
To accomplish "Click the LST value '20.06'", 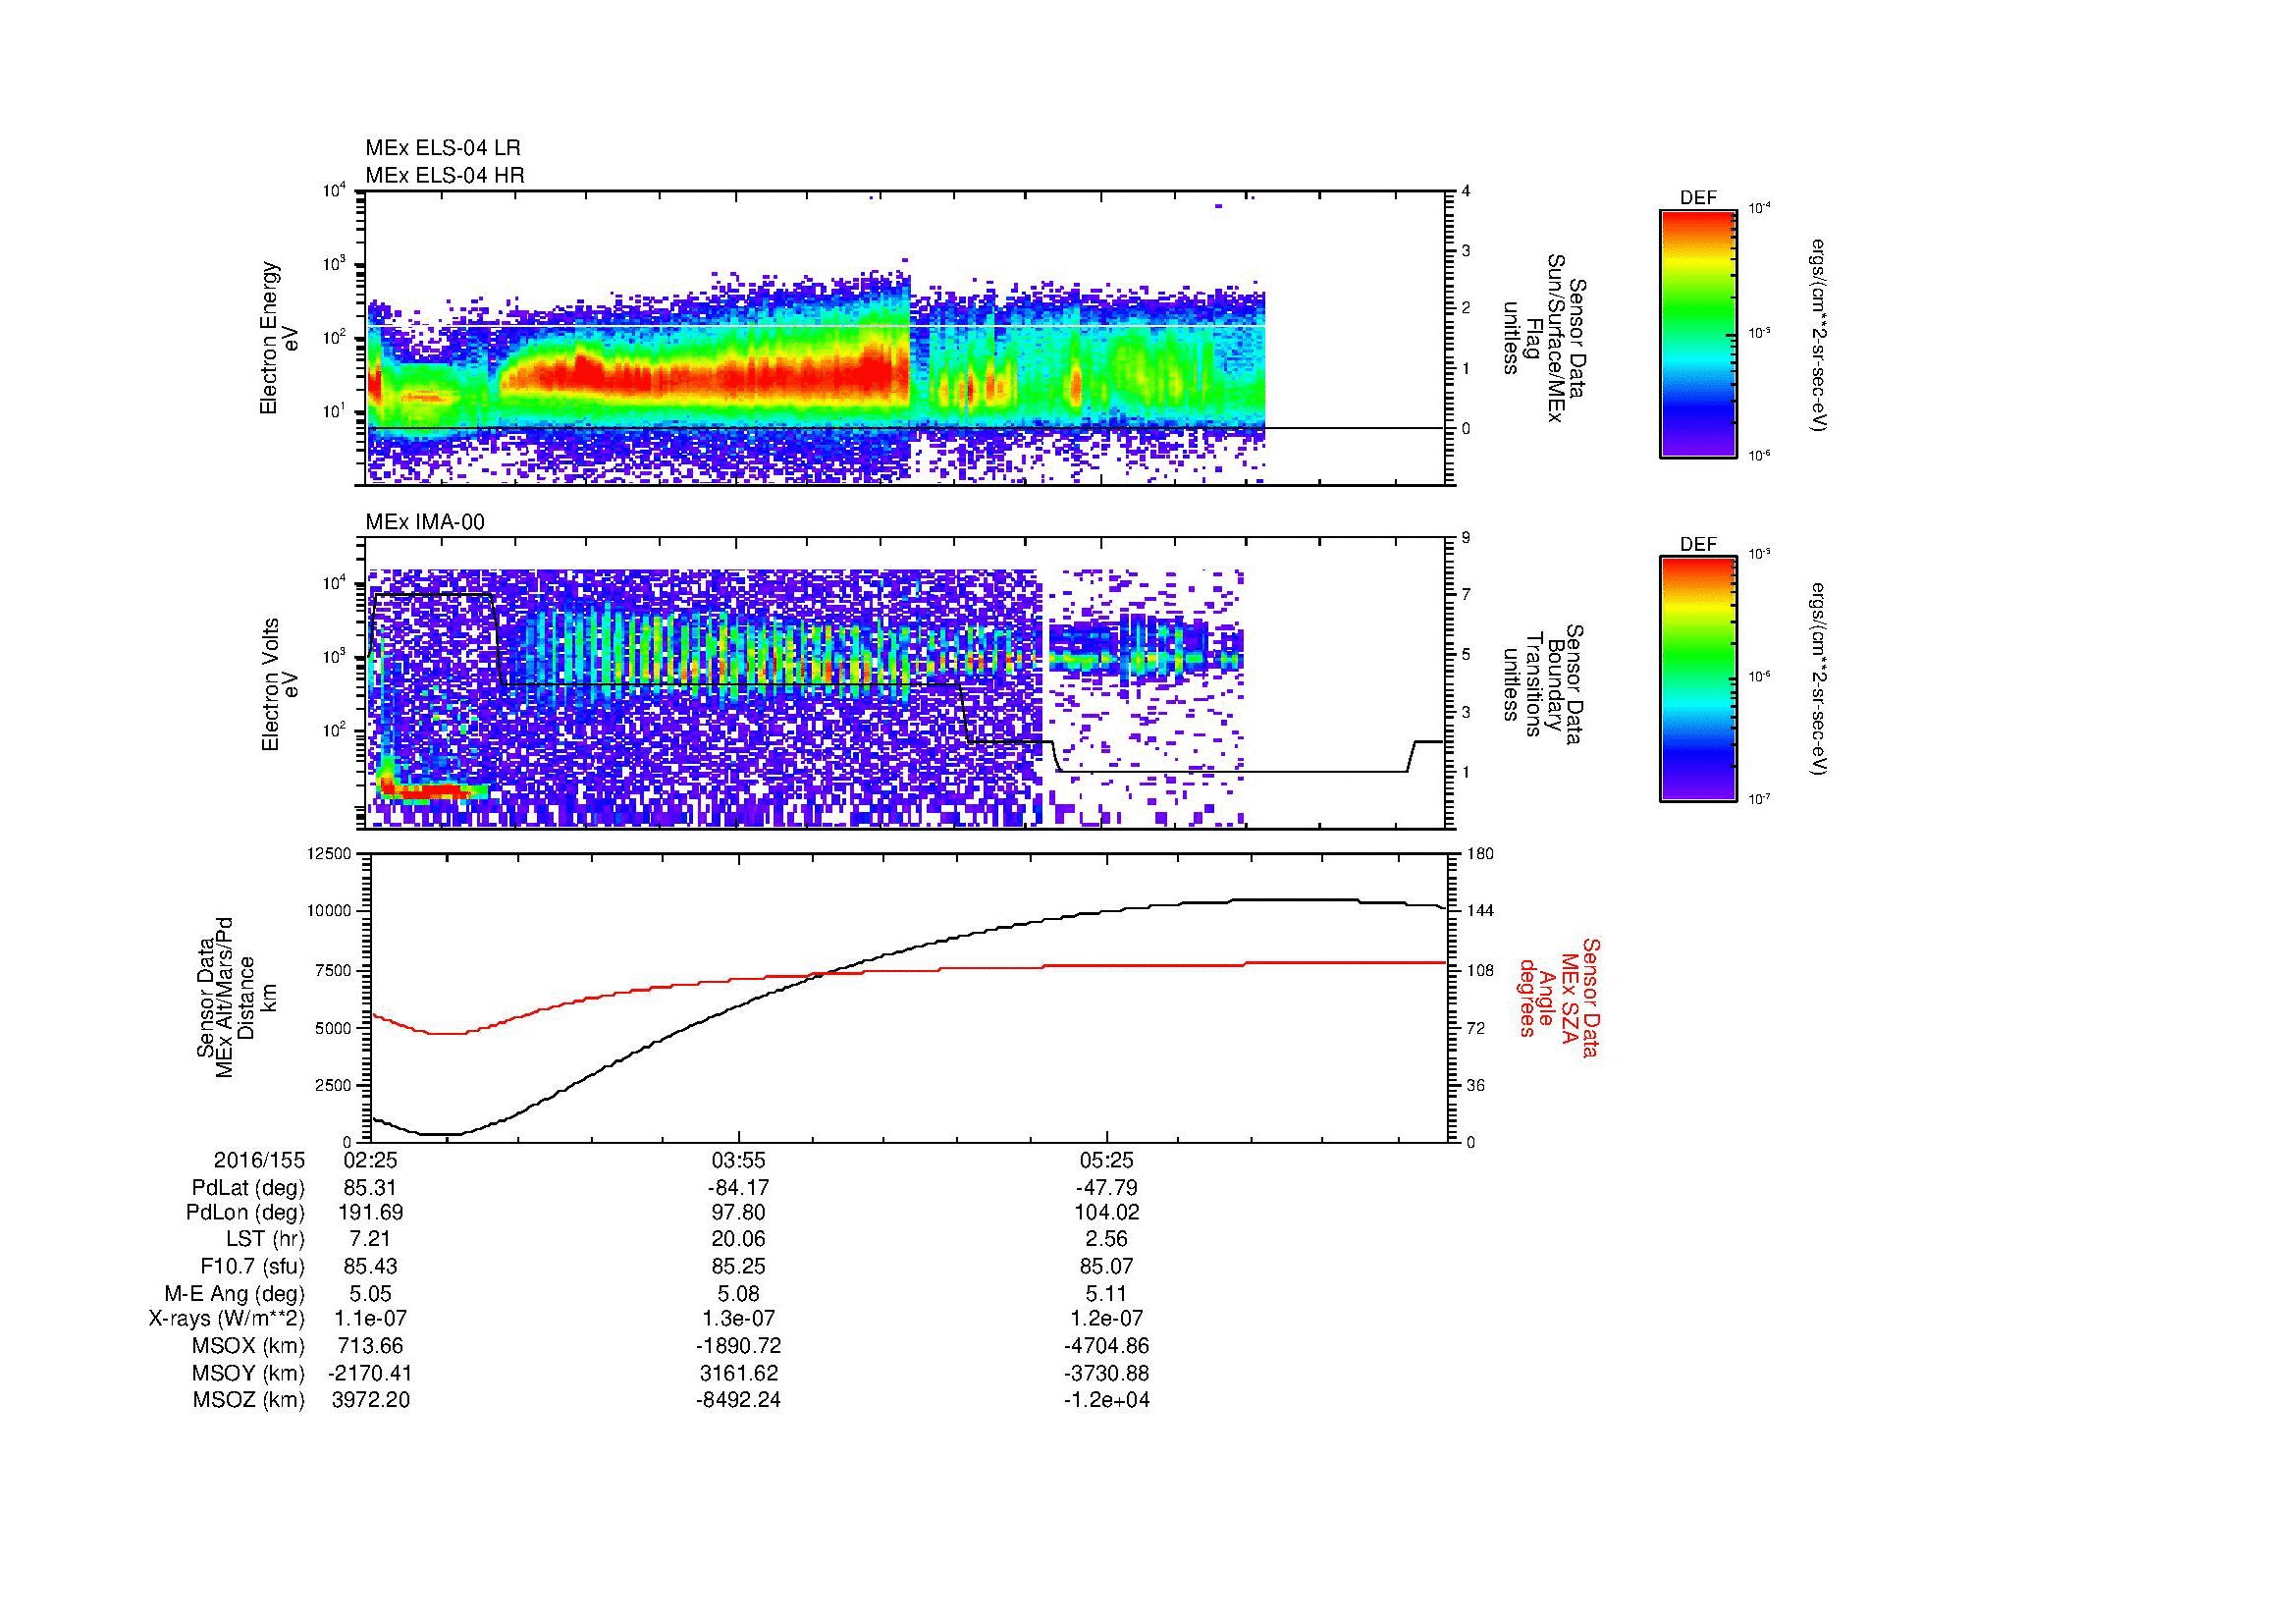I will coord(738,1239).
